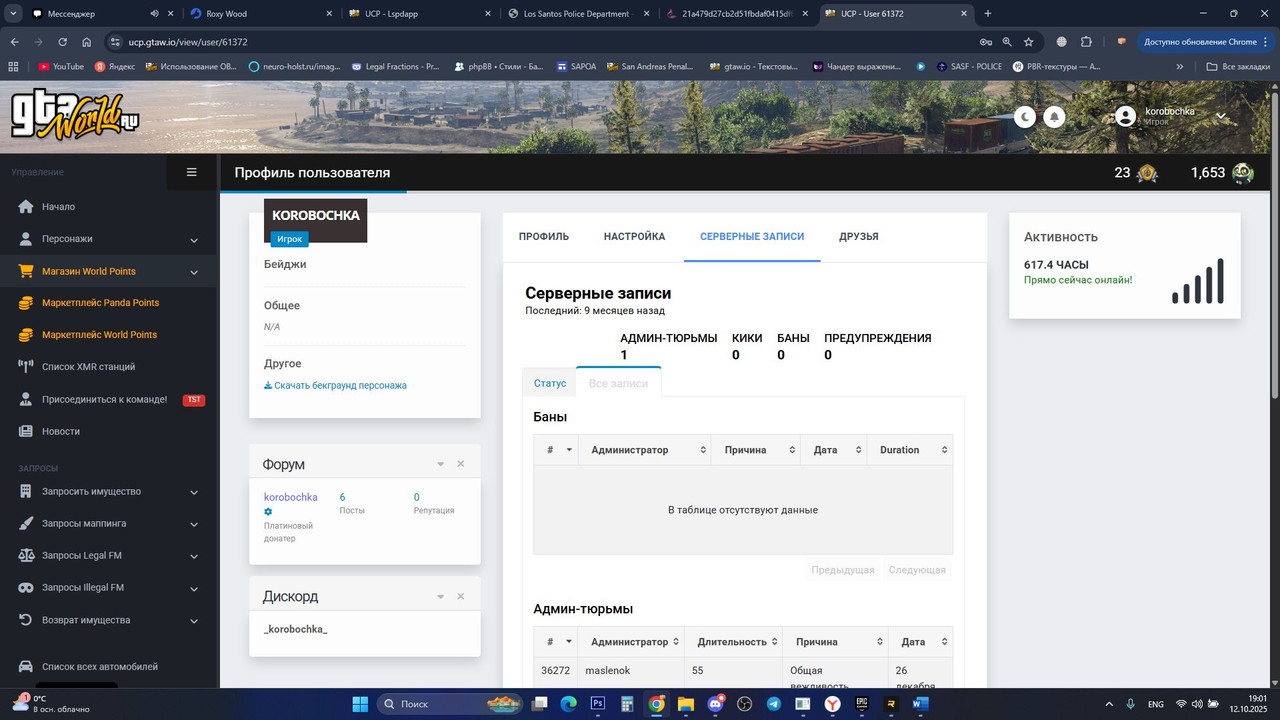The width and height of the screenshot is (1280, 720).
Task: Click address bar URL field
Action: (540, 42)
